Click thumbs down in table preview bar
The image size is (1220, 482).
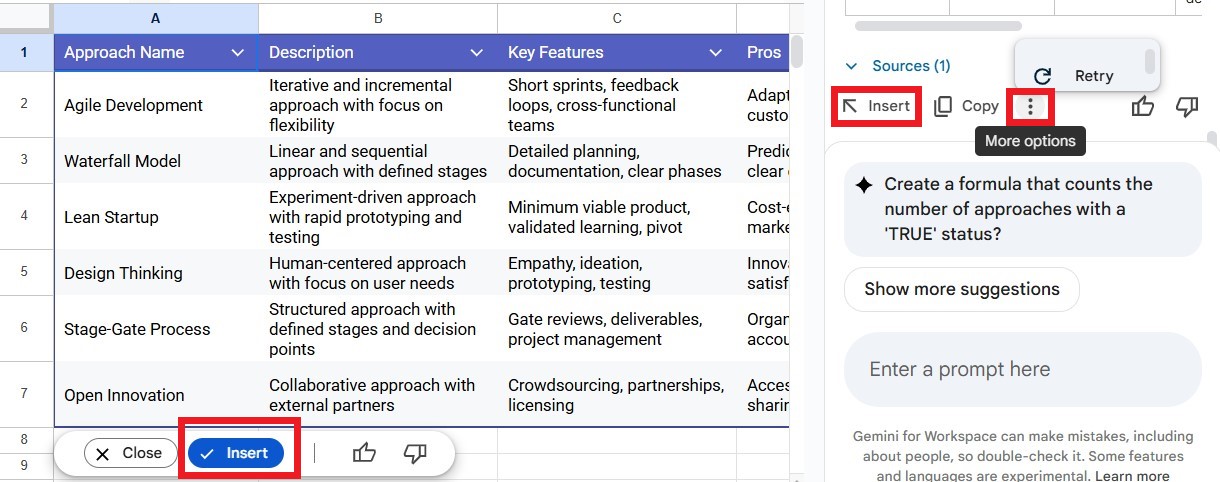415,453
